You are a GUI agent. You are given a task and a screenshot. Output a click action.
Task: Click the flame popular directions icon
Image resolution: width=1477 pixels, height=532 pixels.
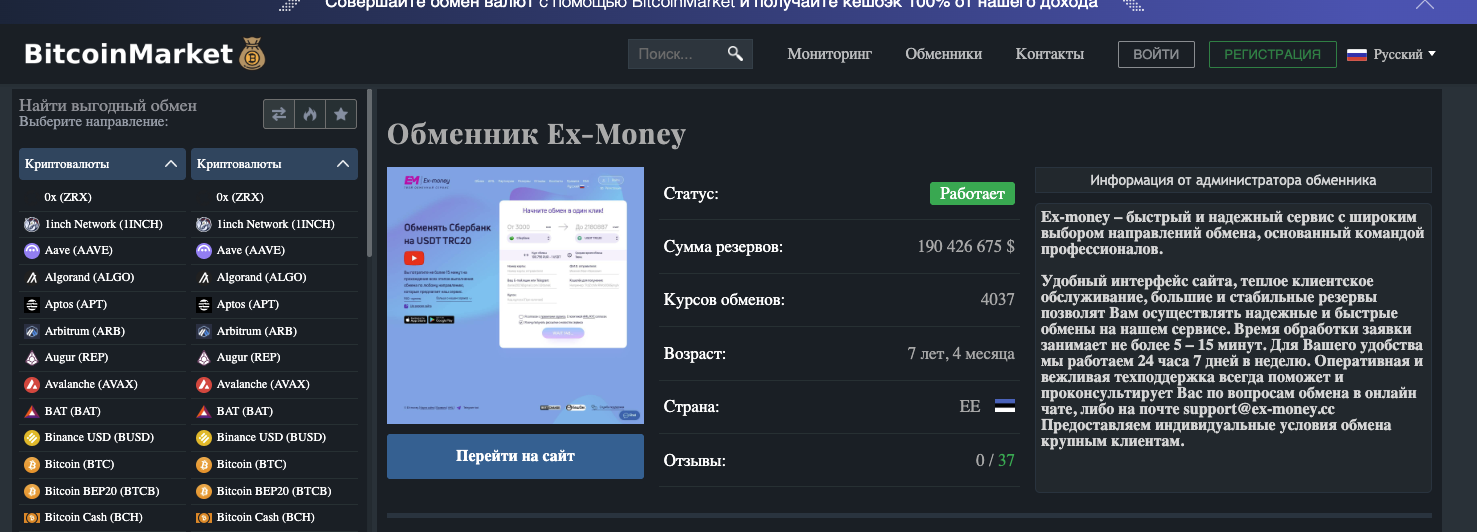click(310, 114)
